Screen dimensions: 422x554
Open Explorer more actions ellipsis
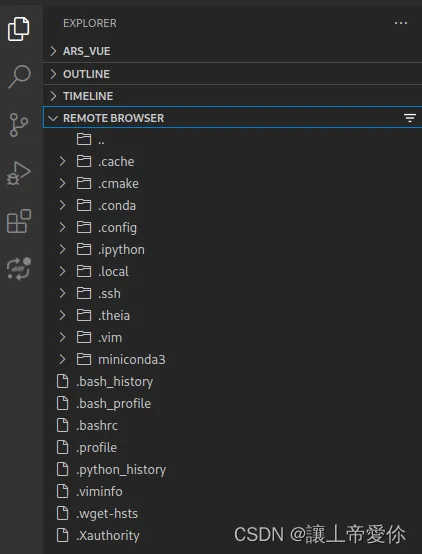tap(401, 23)
